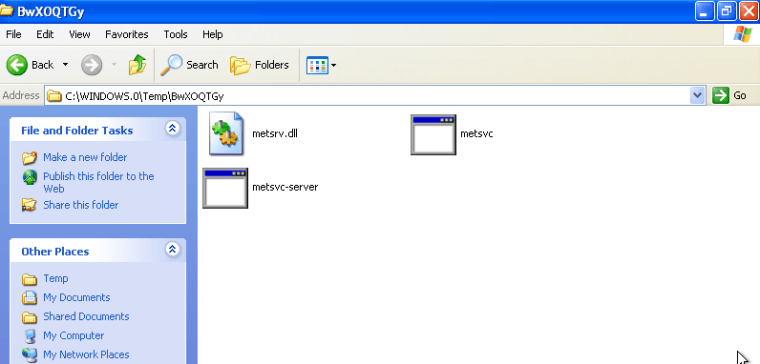Select the metsvc-server application icon
Screen dimensions: 760x364
pyautogui.click(x=225, y=188)
